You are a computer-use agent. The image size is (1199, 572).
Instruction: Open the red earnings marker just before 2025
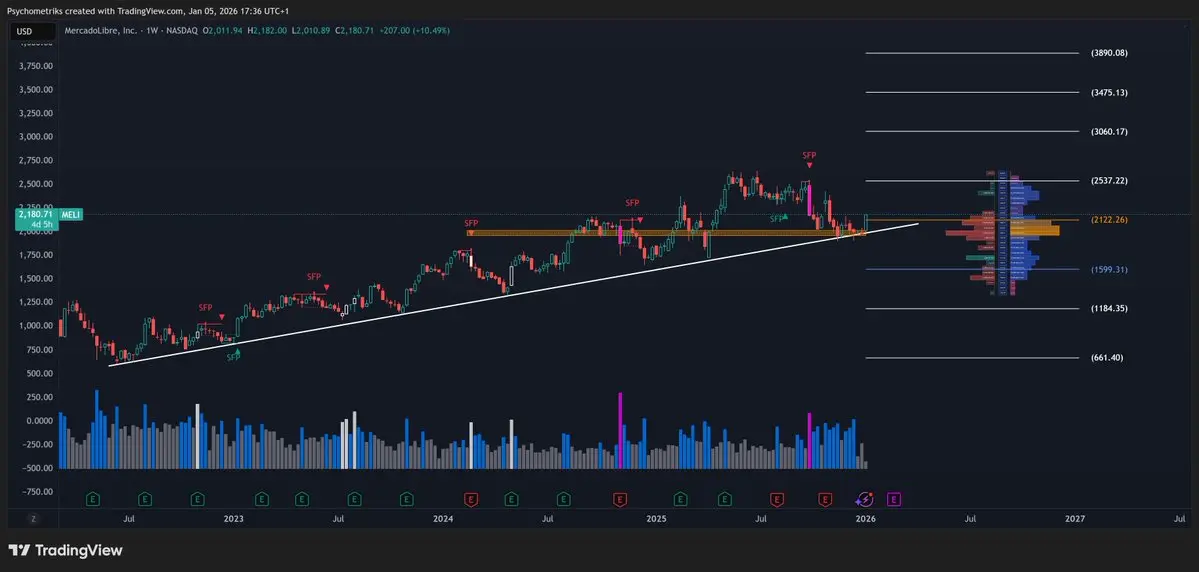point(619,499)
